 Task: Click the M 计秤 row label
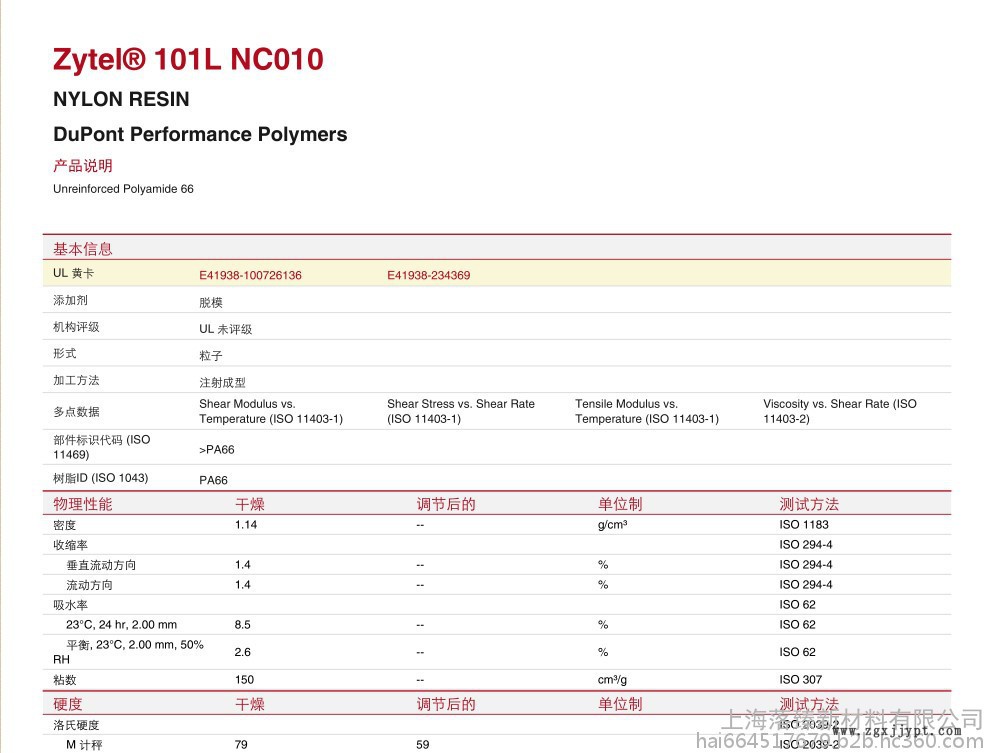pyautogui.click(x=84, y=745)
